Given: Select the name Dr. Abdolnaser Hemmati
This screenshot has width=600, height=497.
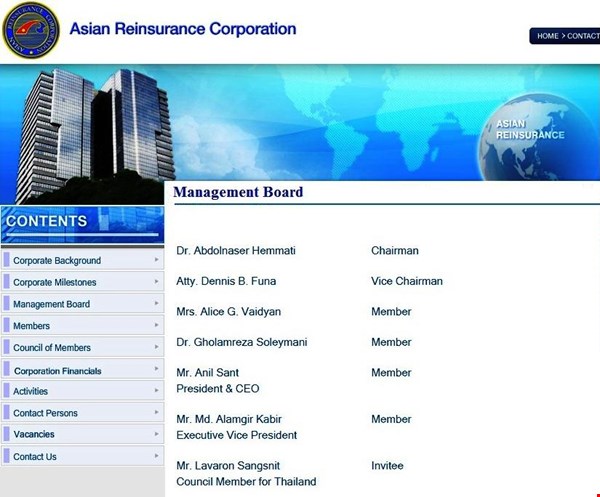Looking at the screenshot, I should (236, 251).
